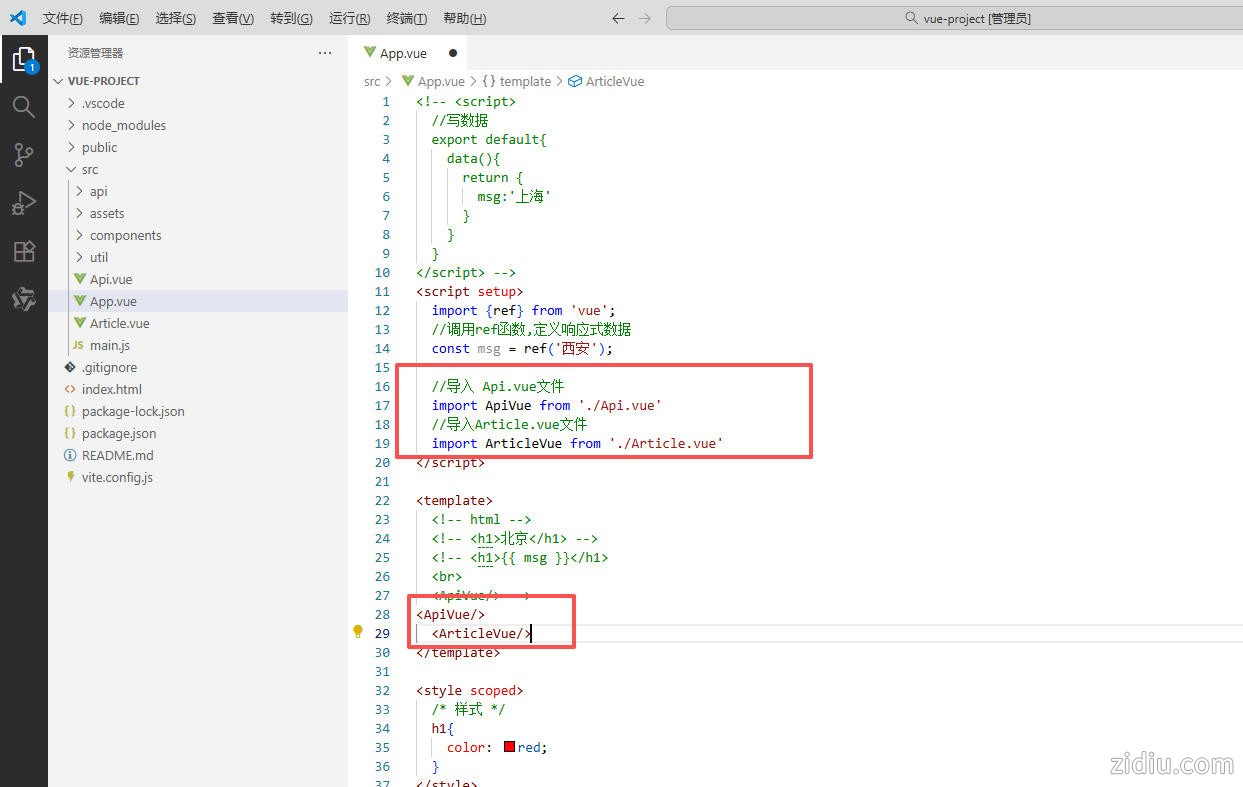Click the unsaved dot on App.vue tab
This screenshot has width=1243, height=787.
[453, 53]
